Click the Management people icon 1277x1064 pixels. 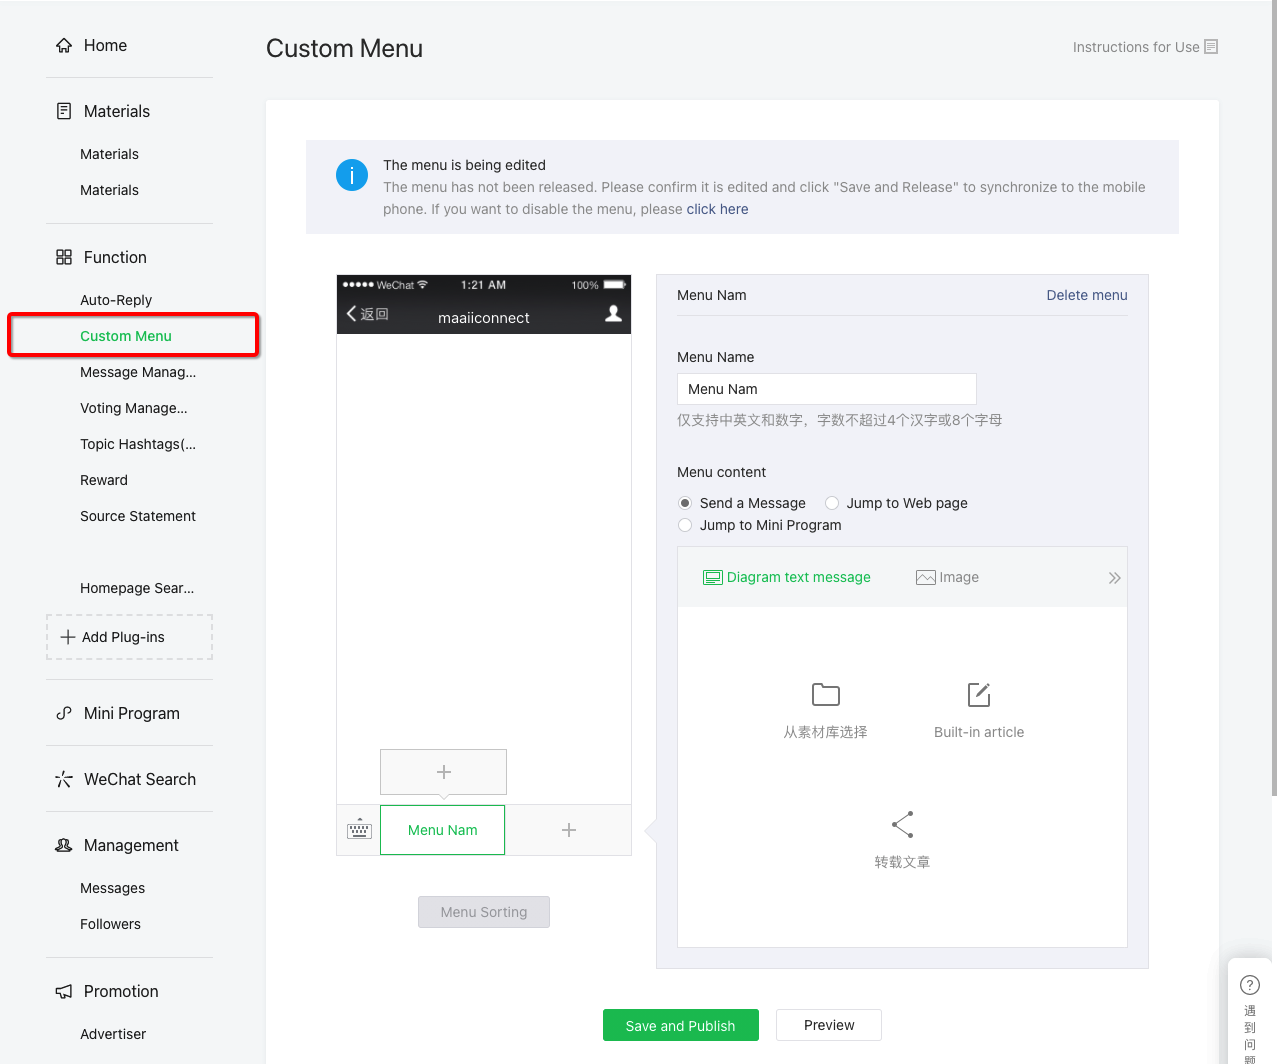tap(64, 845)
